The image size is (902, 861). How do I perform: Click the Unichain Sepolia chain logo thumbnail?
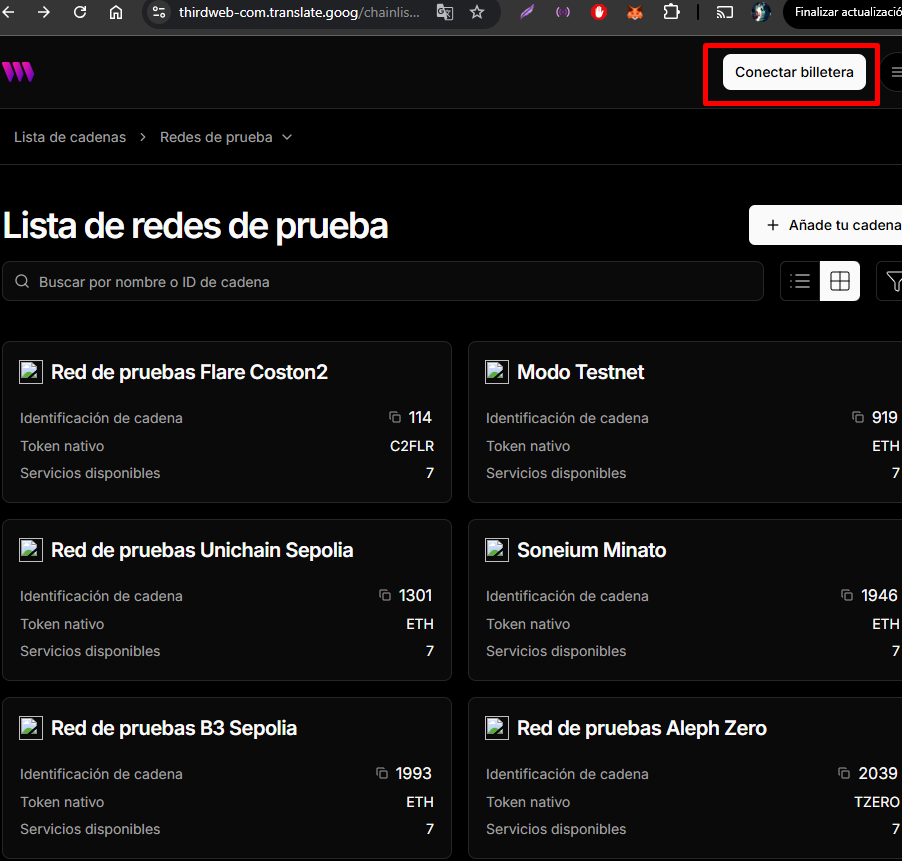point(31,550)
